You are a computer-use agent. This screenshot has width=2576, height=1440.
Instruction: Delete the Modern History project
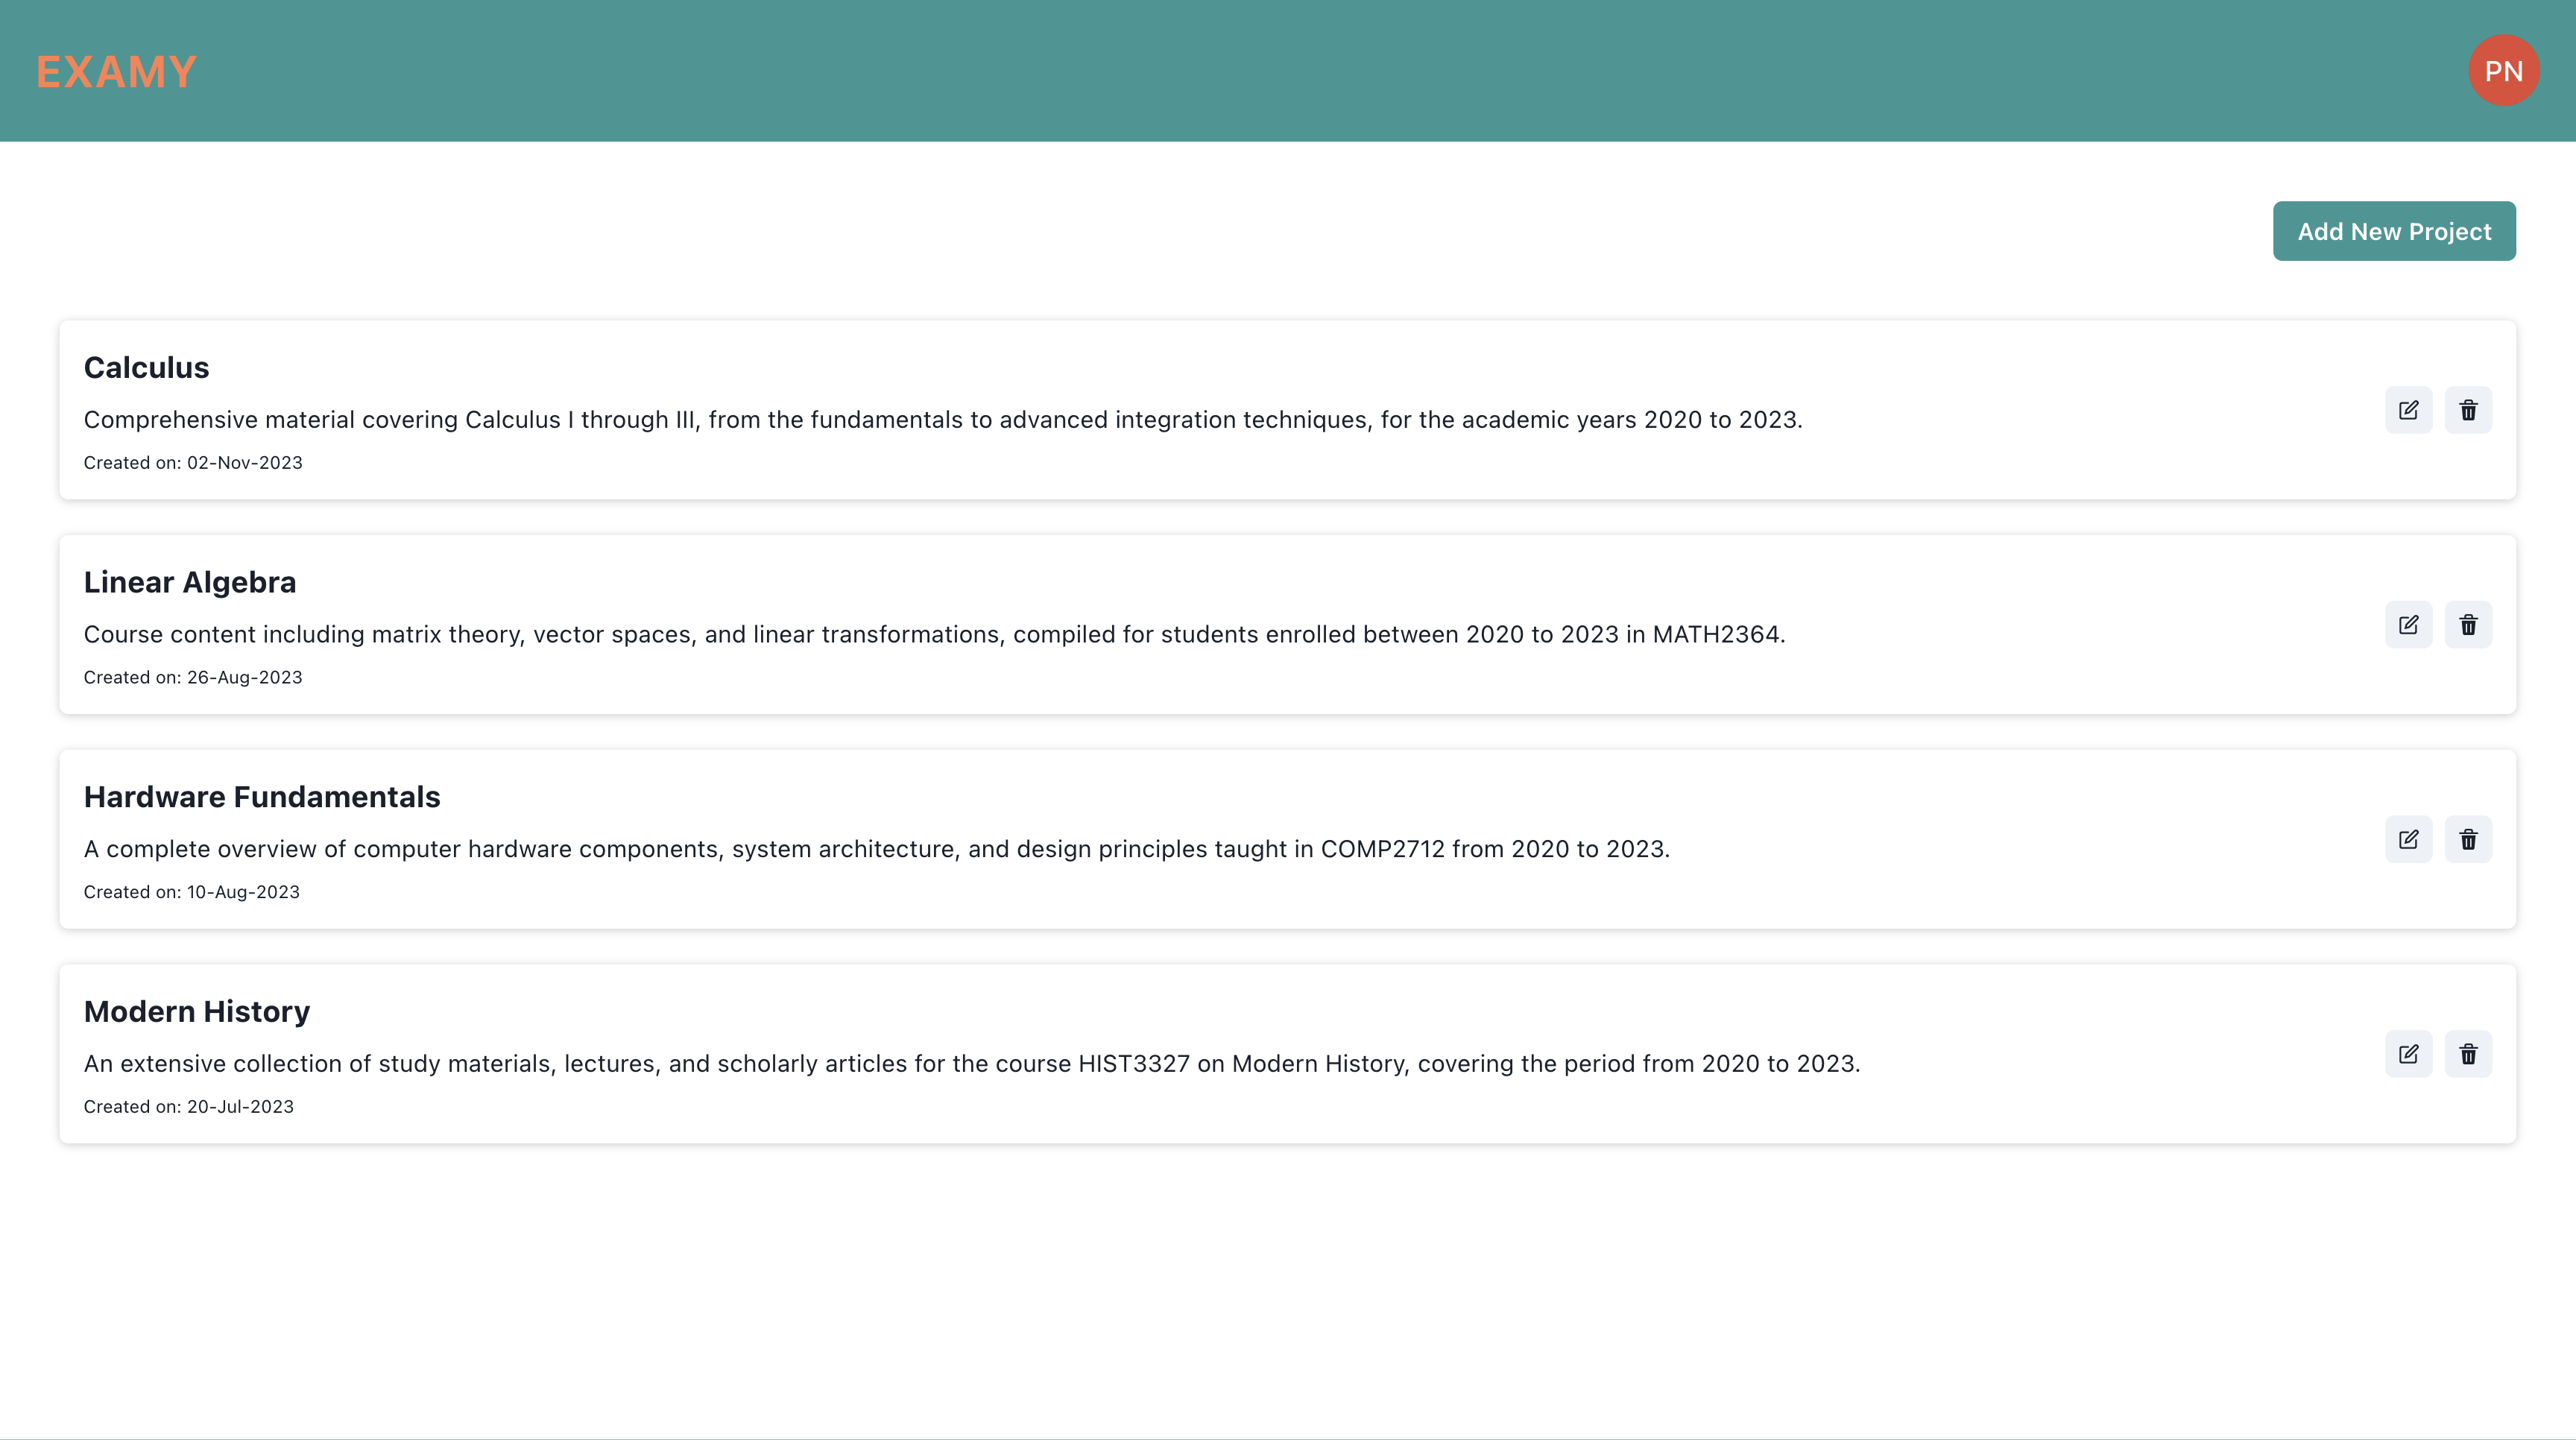pyautogui.click(x=2468, y=1054)
